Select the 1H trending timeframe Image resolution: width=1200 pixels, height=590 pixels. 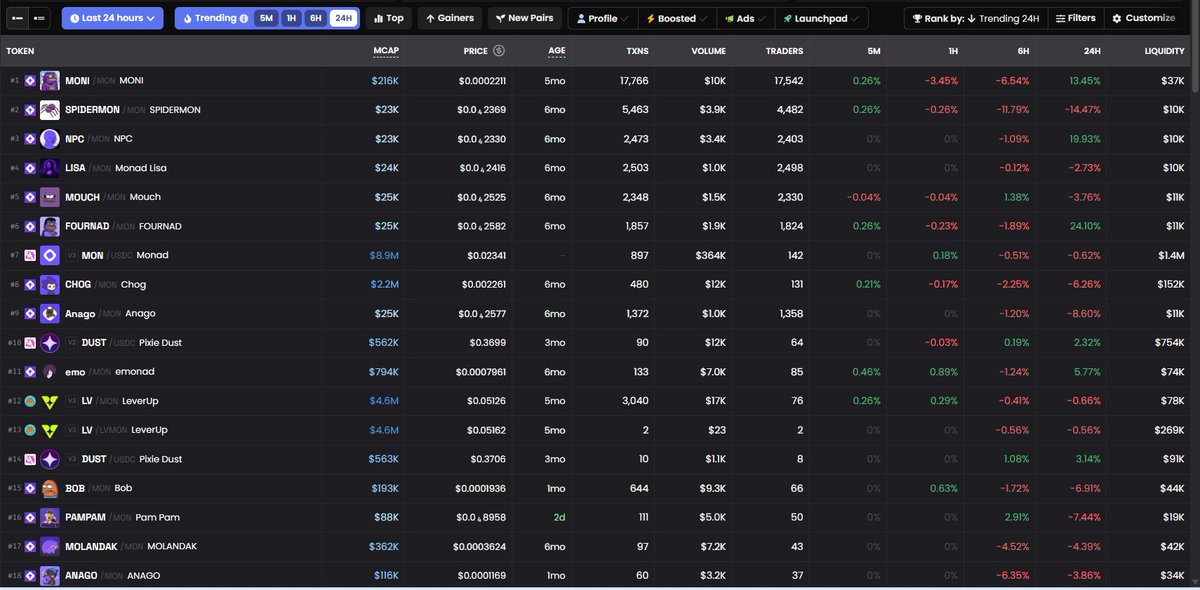tap(291, 18)
